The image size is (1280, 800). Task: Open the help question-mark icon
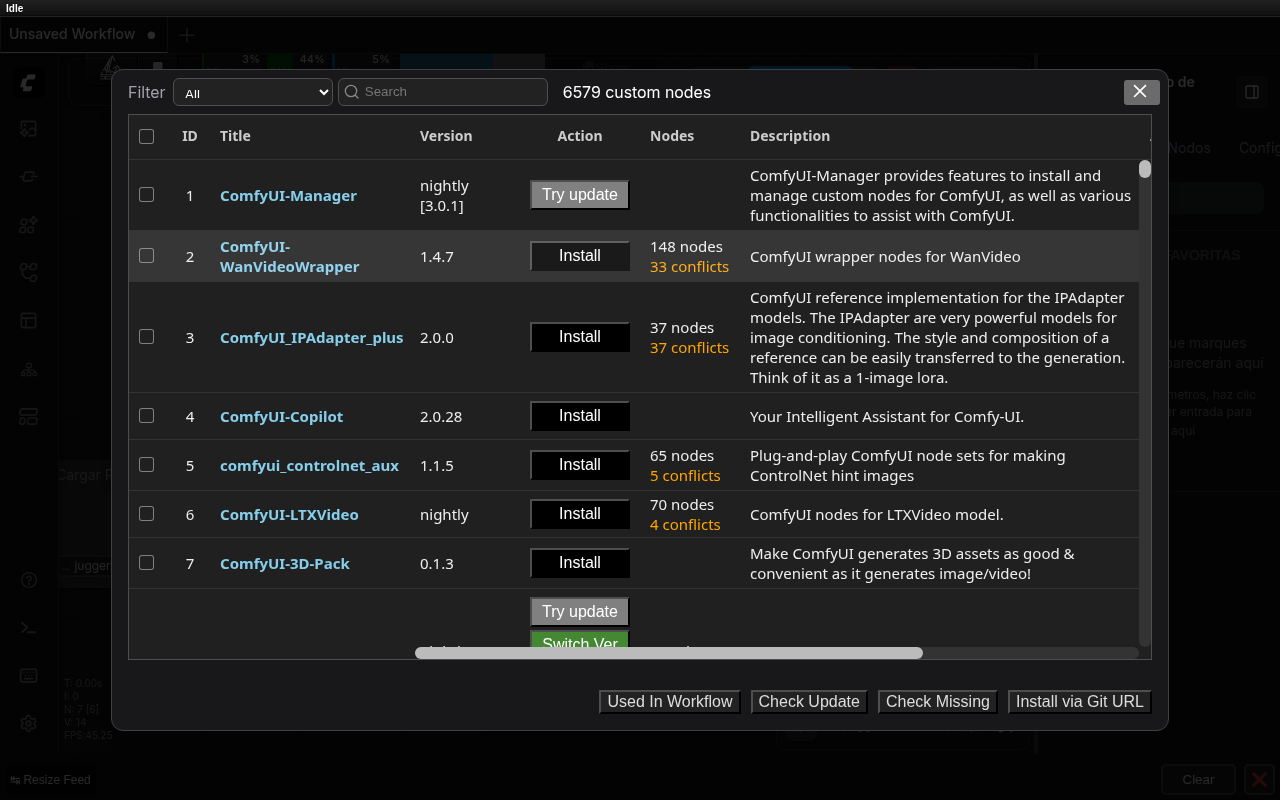[28, 580]
